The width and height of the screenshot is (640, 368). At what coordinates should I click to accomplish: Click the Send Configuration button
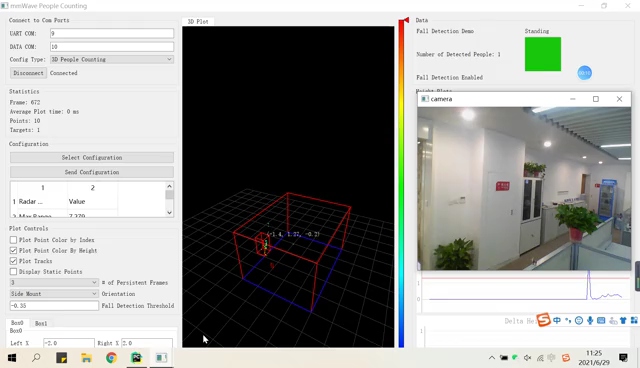pos(92,172)
